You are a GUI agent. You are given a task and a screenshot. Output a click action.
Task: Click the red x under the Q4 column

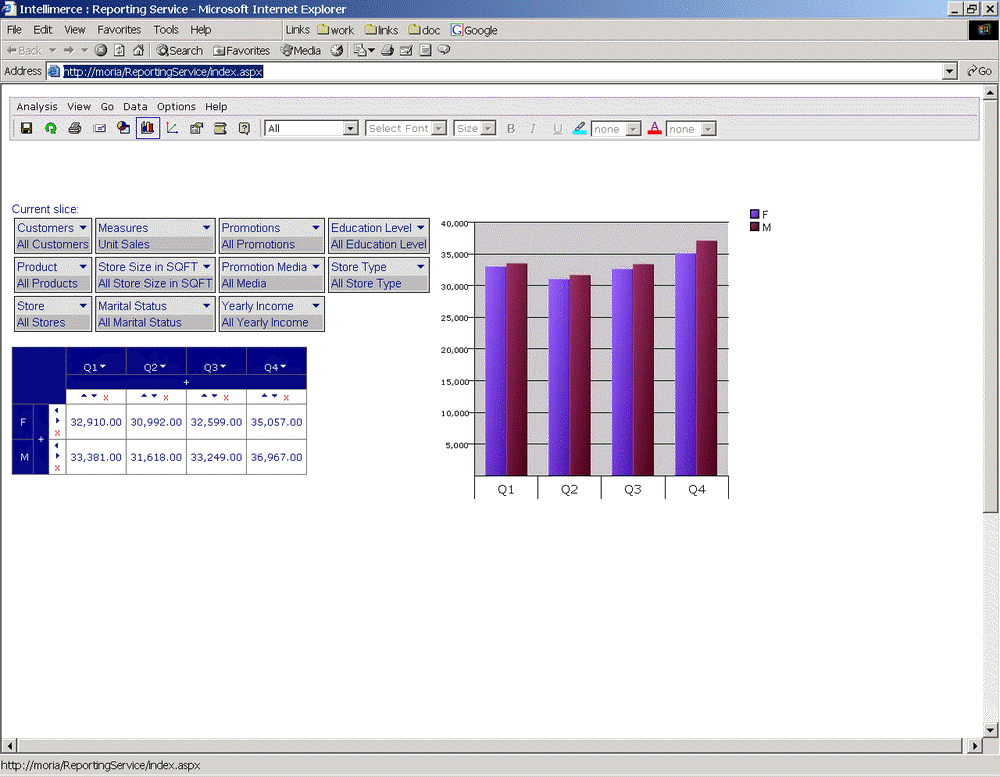286,397
